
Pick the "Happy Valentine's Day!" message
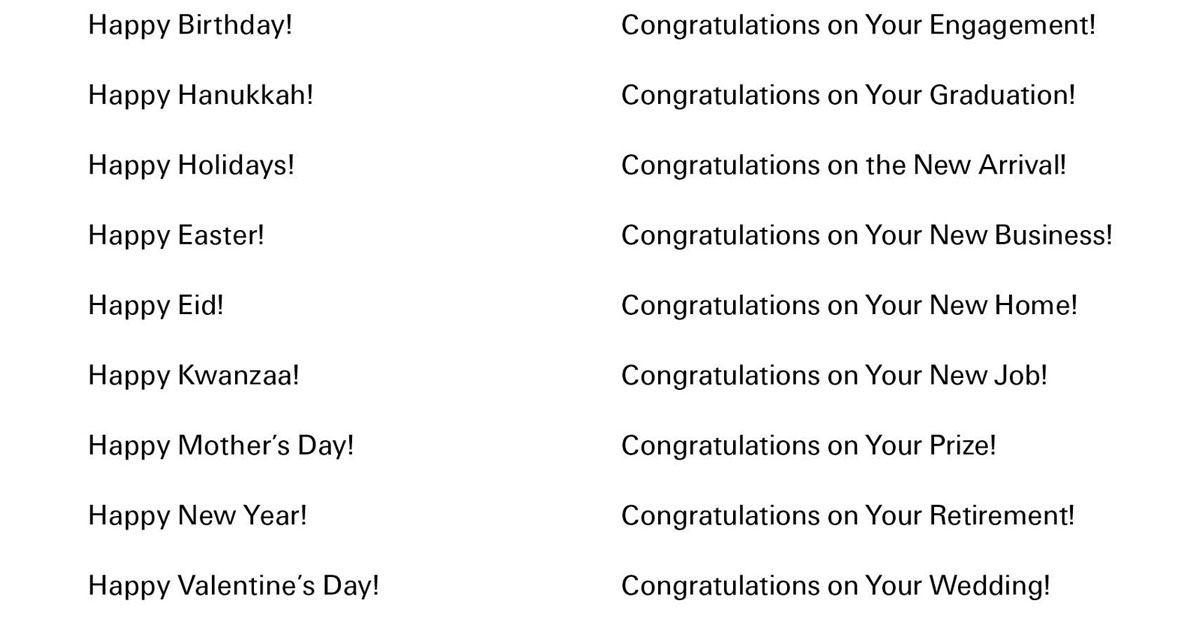[233, 585]
